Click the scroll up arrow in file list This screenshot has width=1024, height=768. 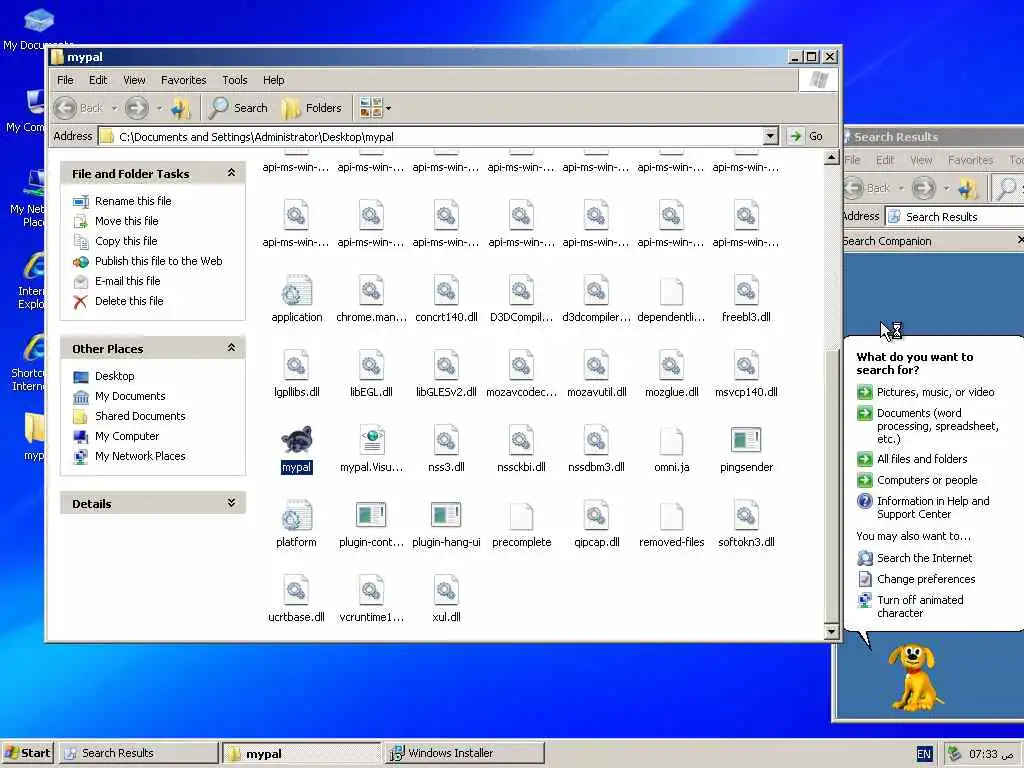click(831, 157)
